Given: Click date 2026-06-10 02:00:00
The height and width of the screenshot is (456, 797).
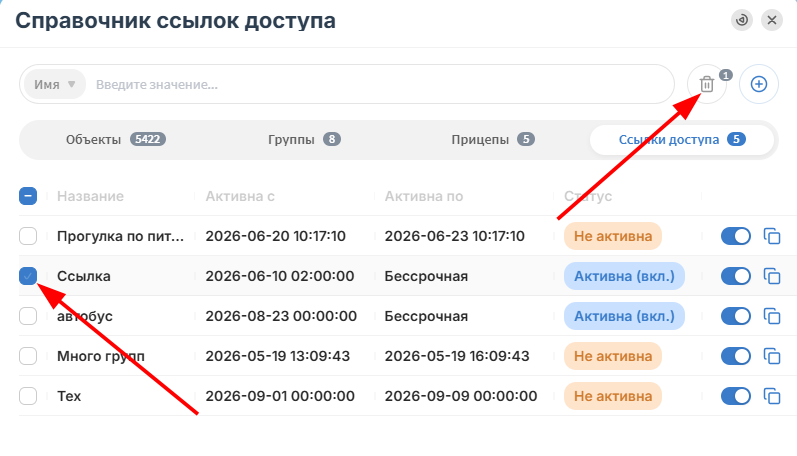Looking at the screenshot, I should click(280, 276).
